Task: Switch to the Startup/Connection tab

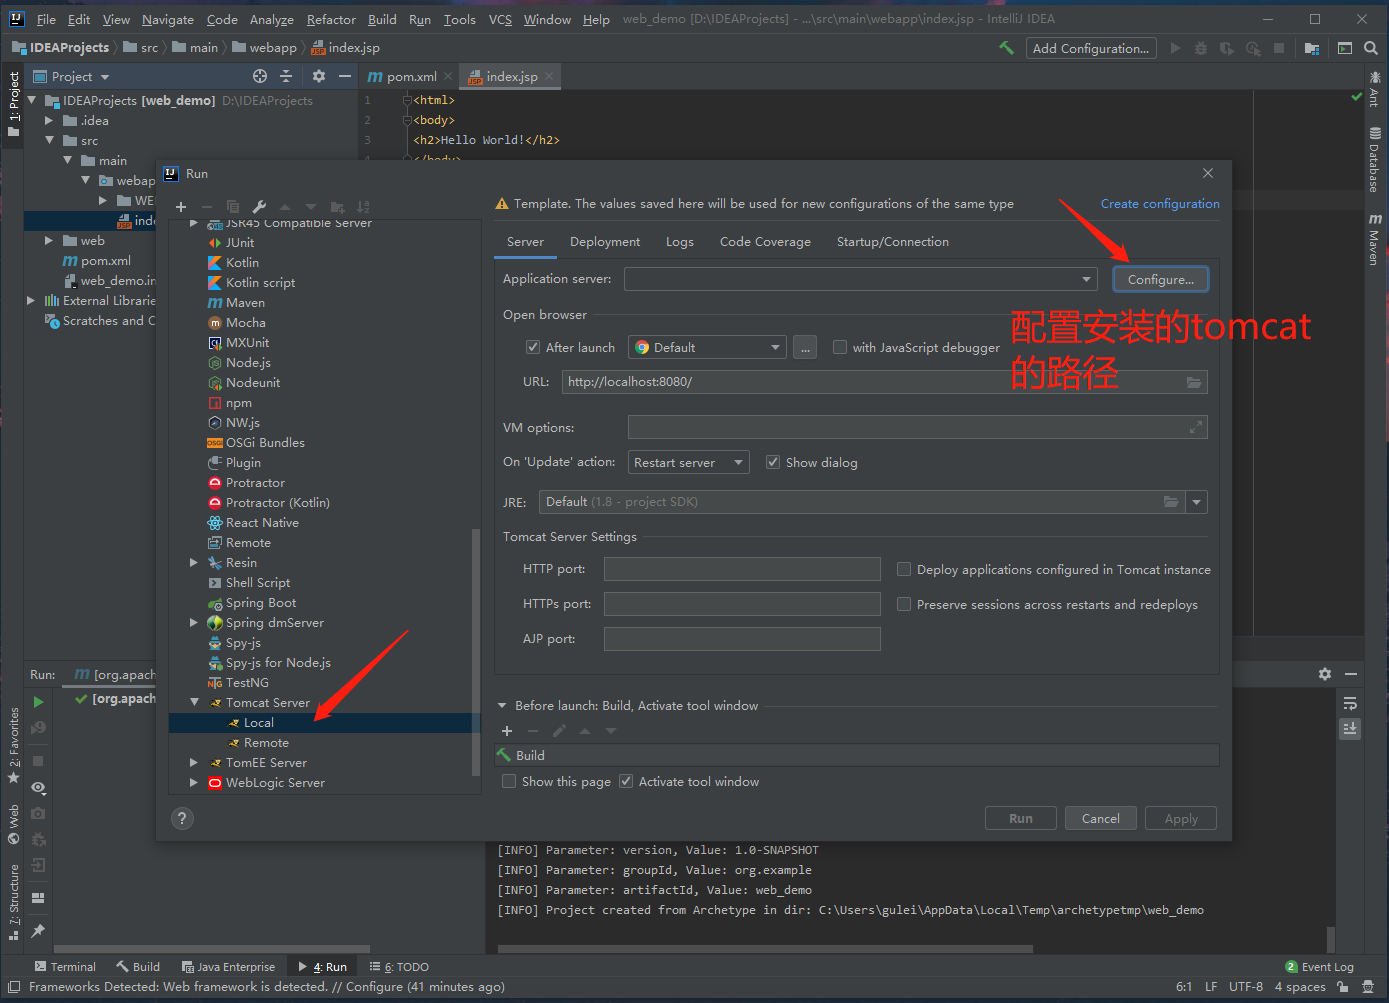Action: pos(893,242)
